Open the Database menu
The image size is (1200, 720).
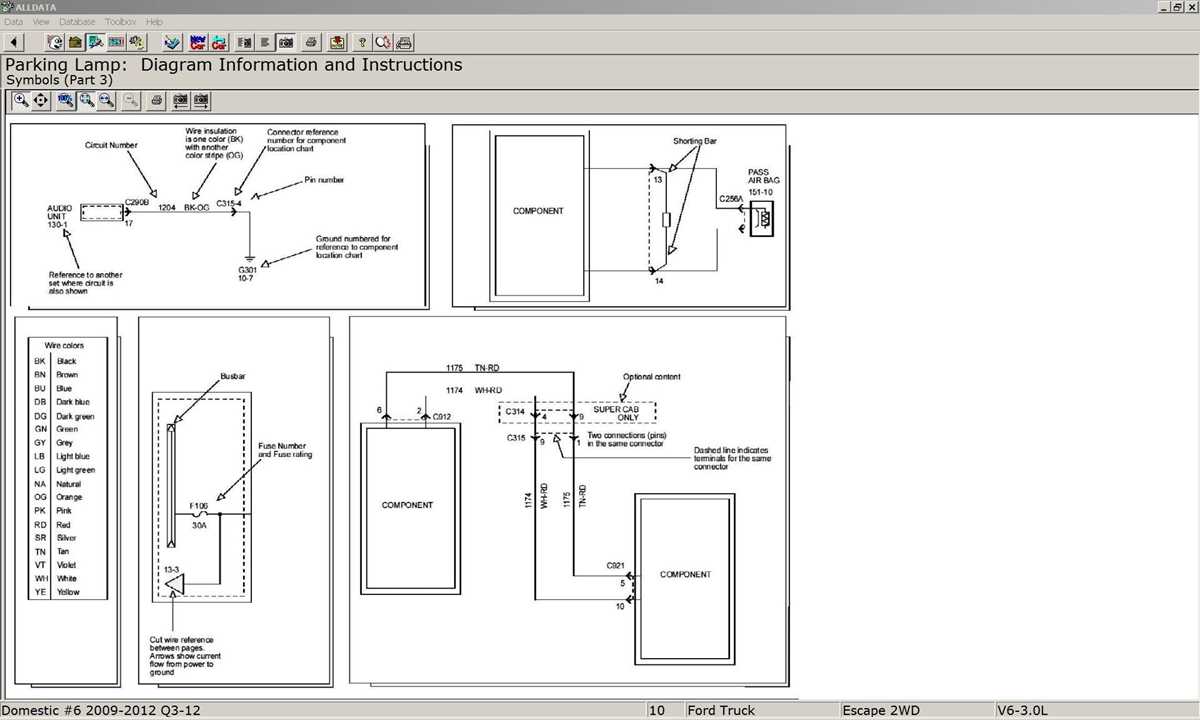tap(77, 21)
